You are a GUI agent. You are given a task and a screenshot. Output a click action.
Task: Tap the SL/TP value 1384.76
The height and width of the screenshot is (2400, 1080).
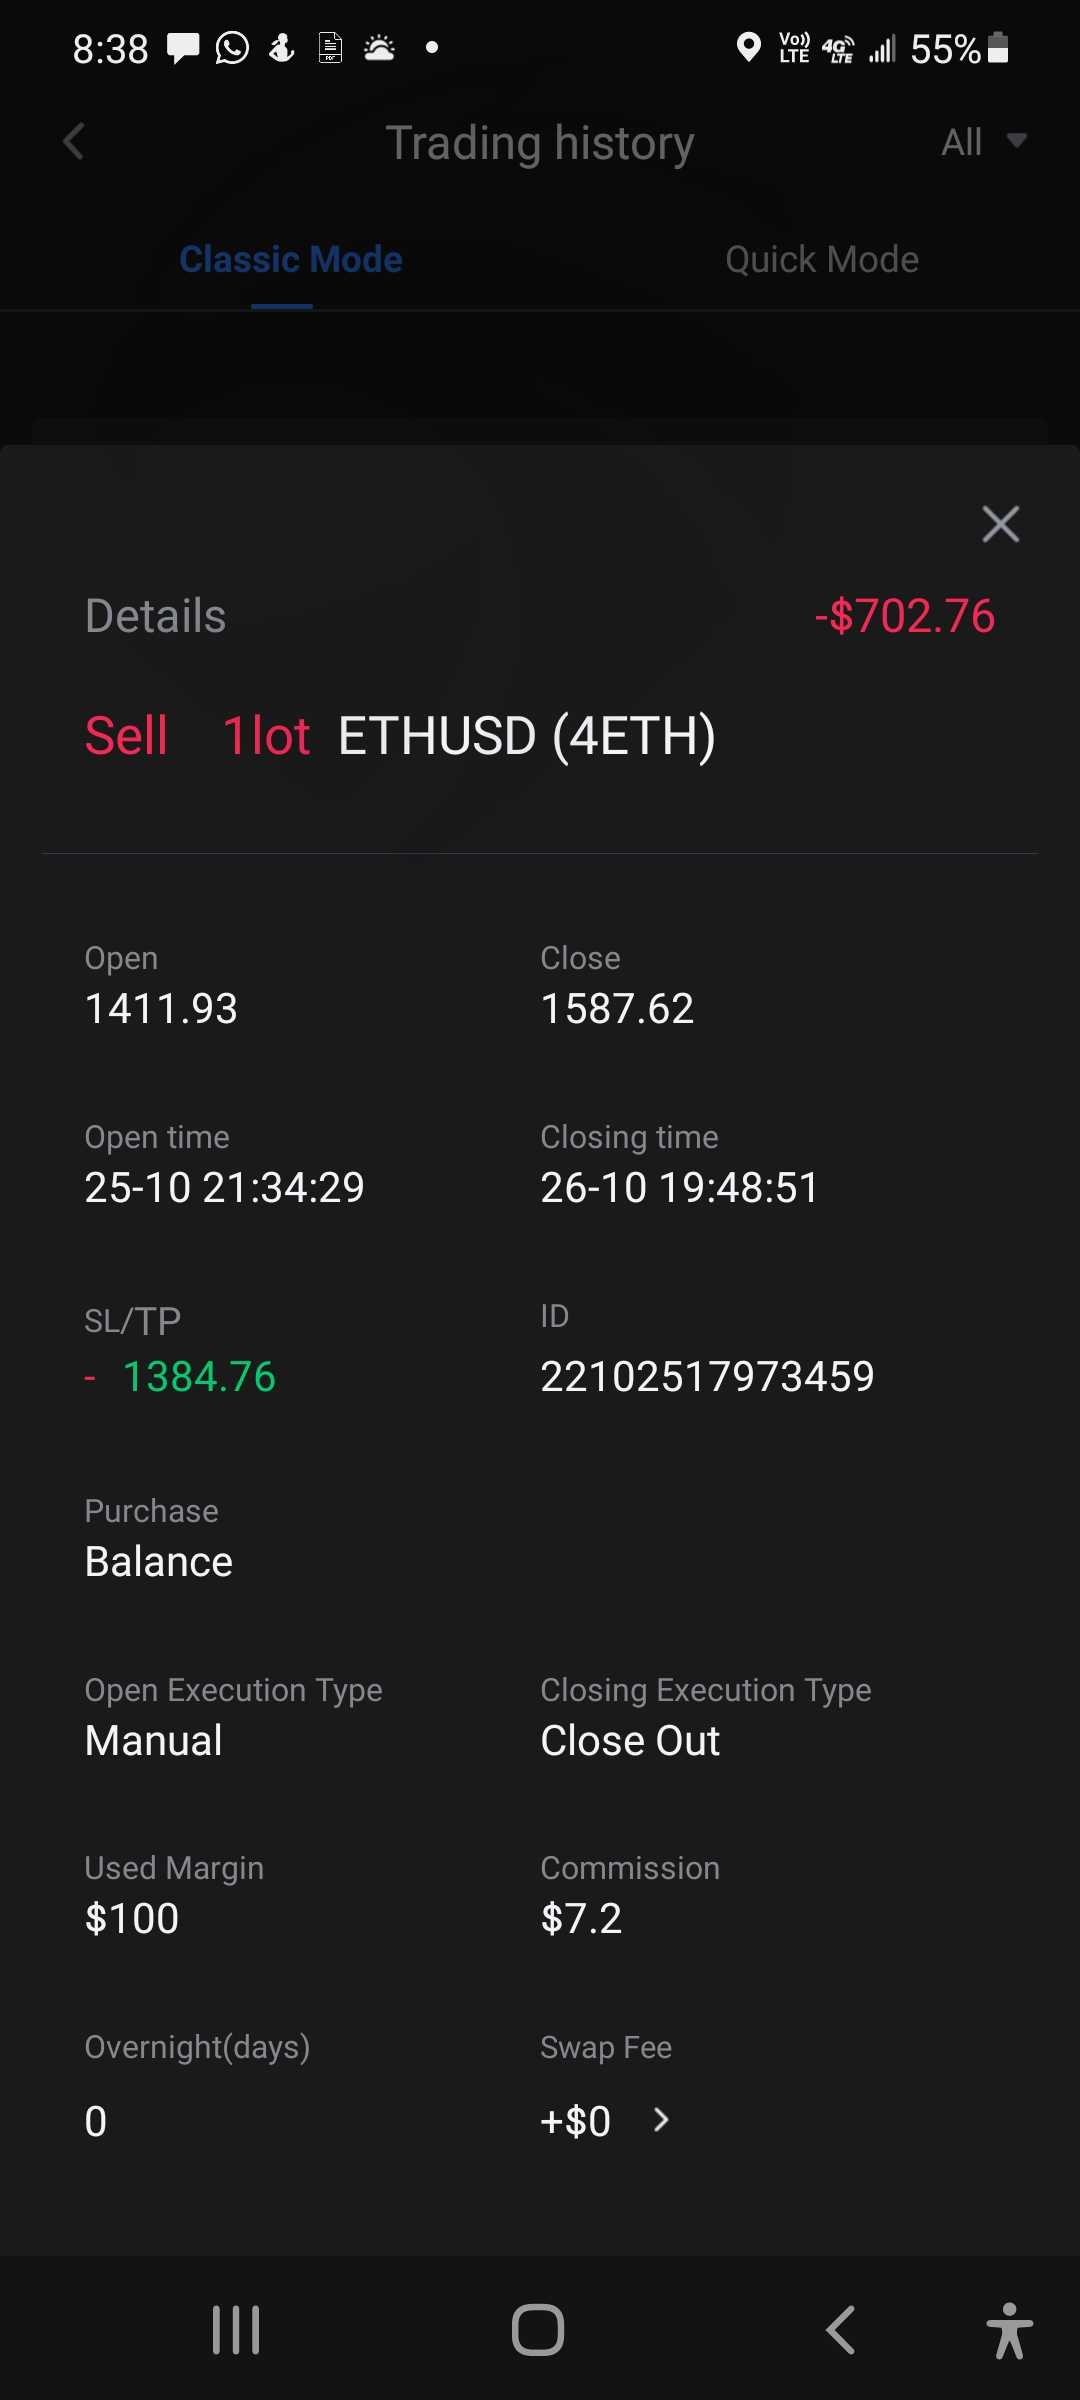point(199,1376)
